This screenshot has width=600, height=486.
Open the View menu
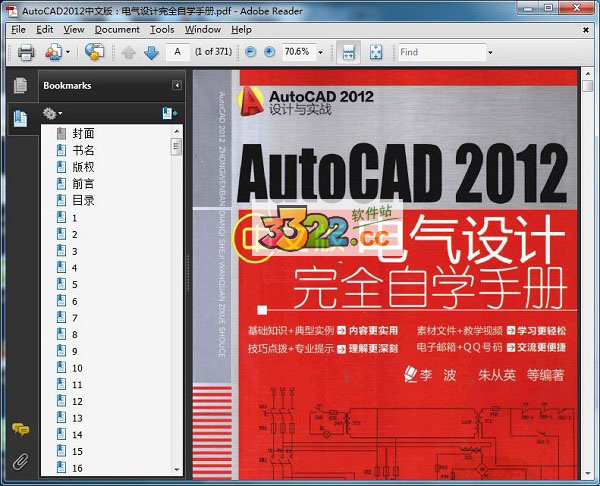click(x=73, y=29)
